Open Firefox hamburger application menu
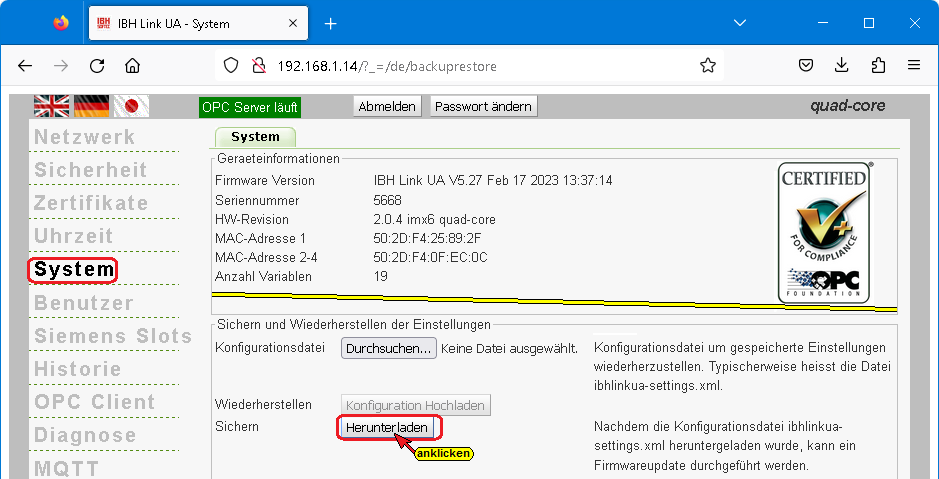Screen dimensions: 939x479 pyautogui.click(x=914, y=66)
